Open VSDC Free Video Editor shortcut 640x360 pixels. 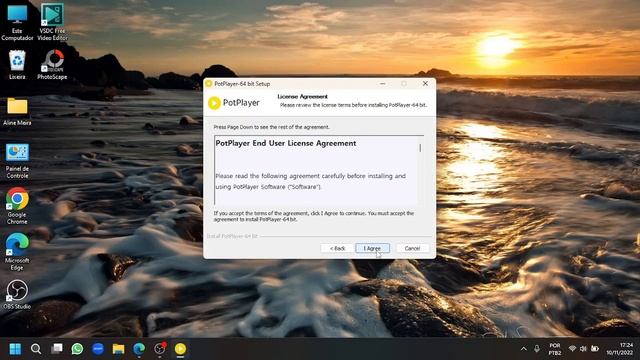(52, 22)
